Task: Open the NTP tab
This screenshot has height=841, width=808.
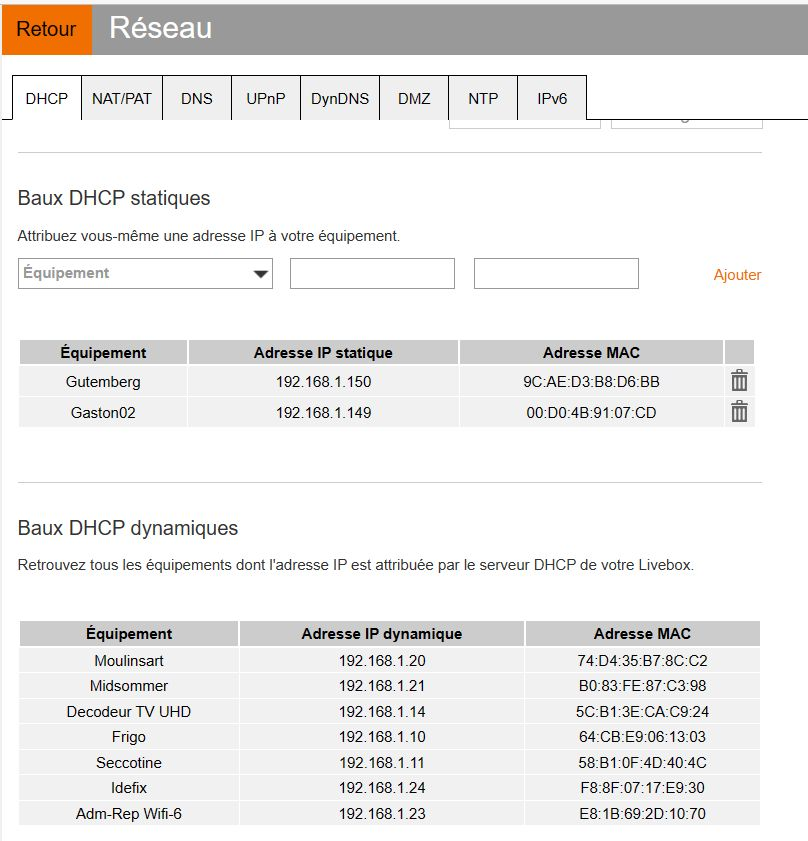Action: tap(483, 99)
